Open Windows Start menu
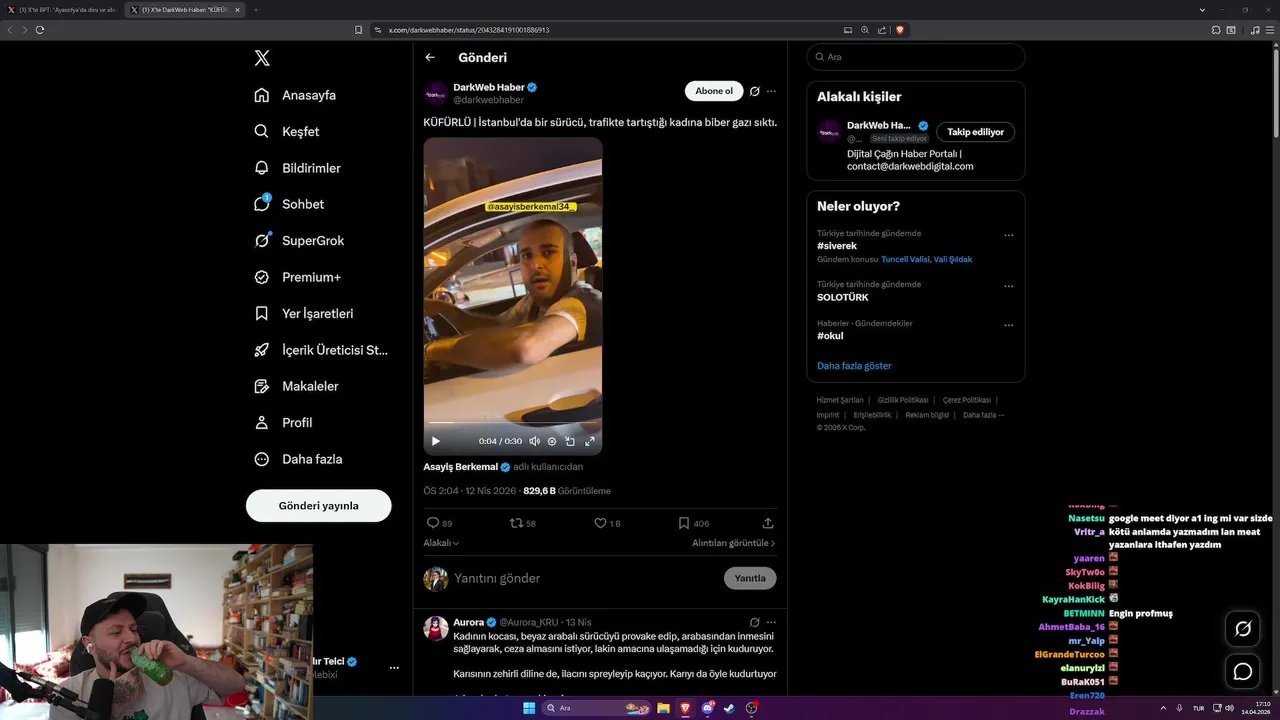Image resolution: width=1280 pixels, height=720 pixels. point(529,708)
